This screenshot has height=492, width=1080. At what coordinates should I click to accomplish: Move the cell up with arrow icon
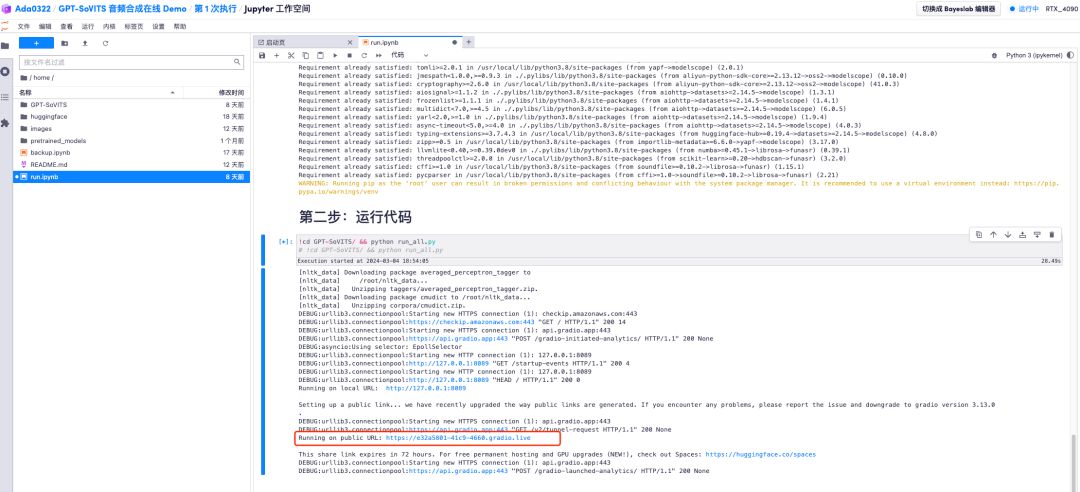993,235
